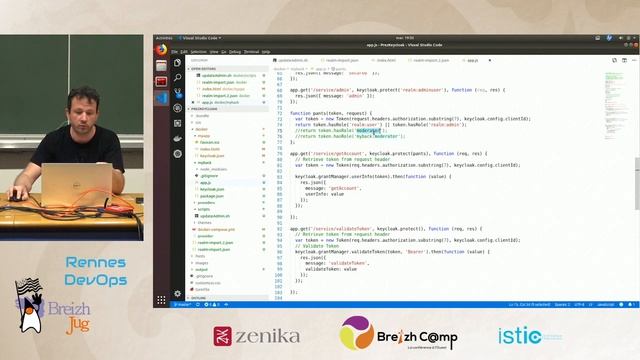The height and width of the screenshot is (360, 640).
Task: Switch to the index.html editor tab
Action: [384, 60]
